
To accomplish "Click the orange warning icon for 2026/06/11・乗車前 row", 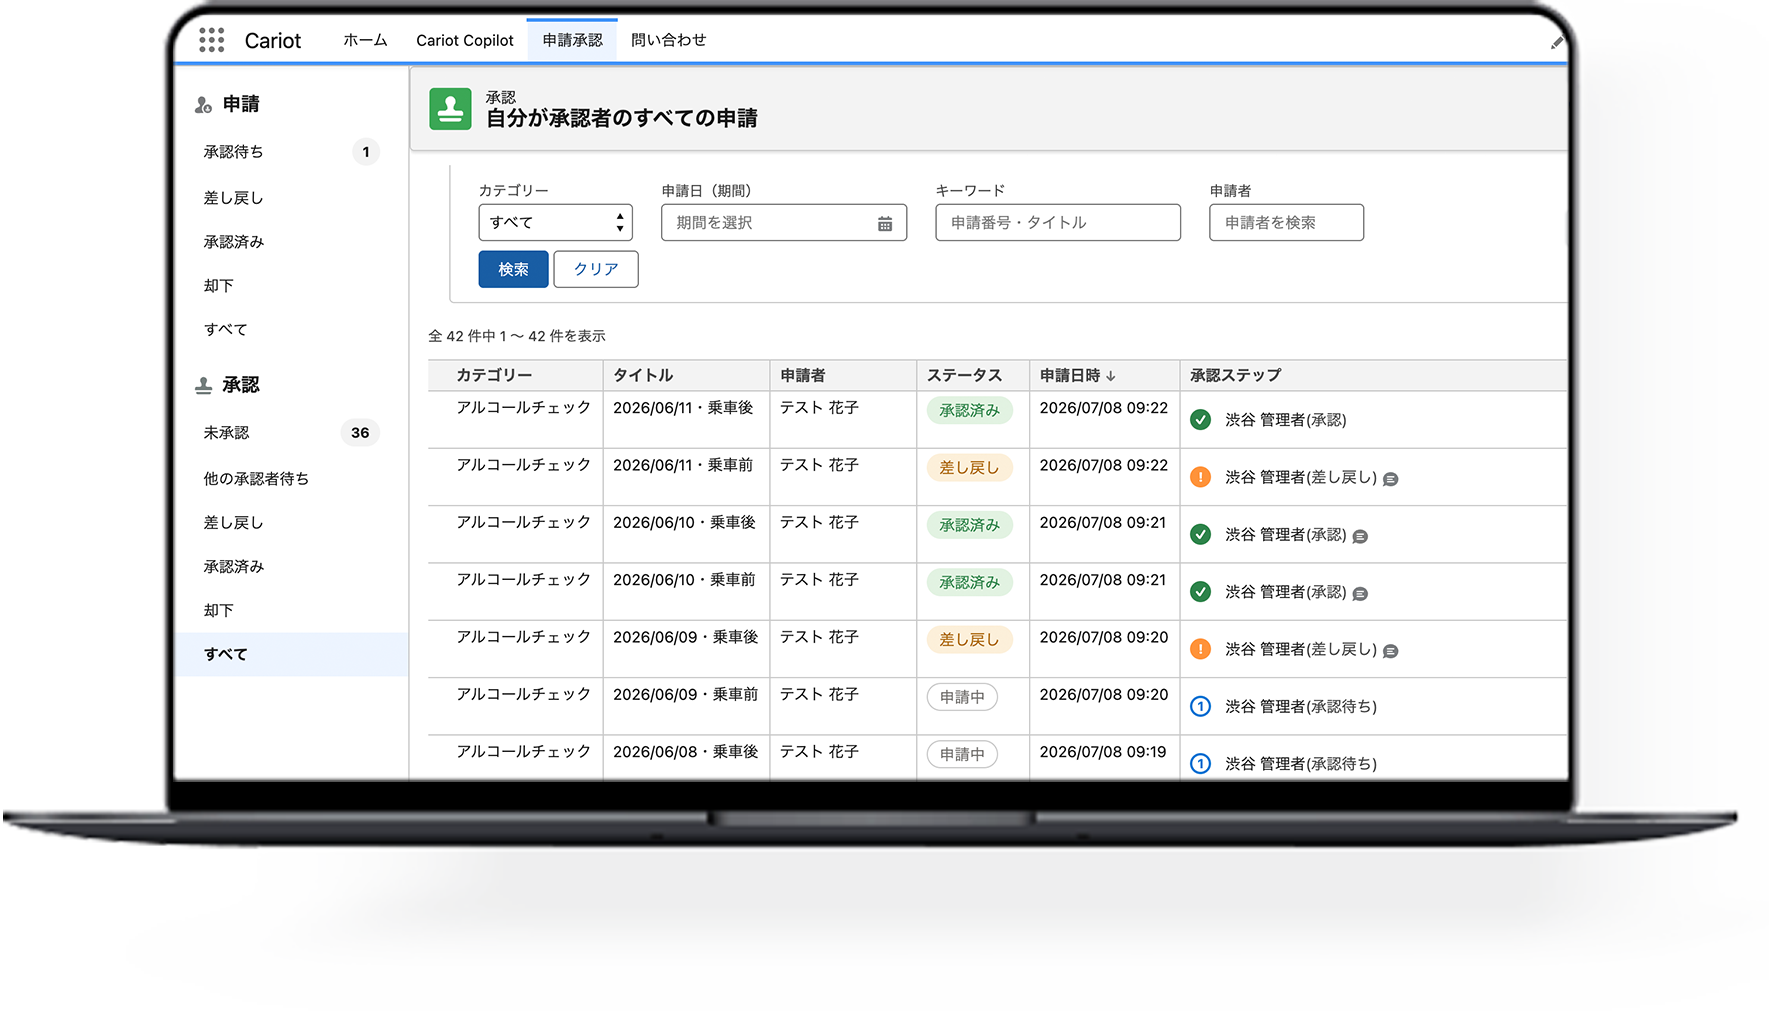I will click(1200, 477).
